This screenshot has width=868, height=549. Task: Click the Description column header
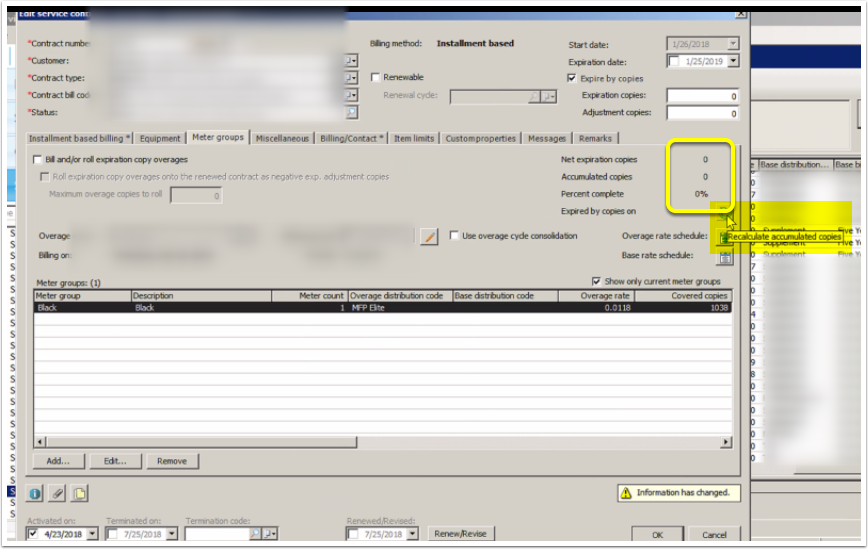coord(202,296)
